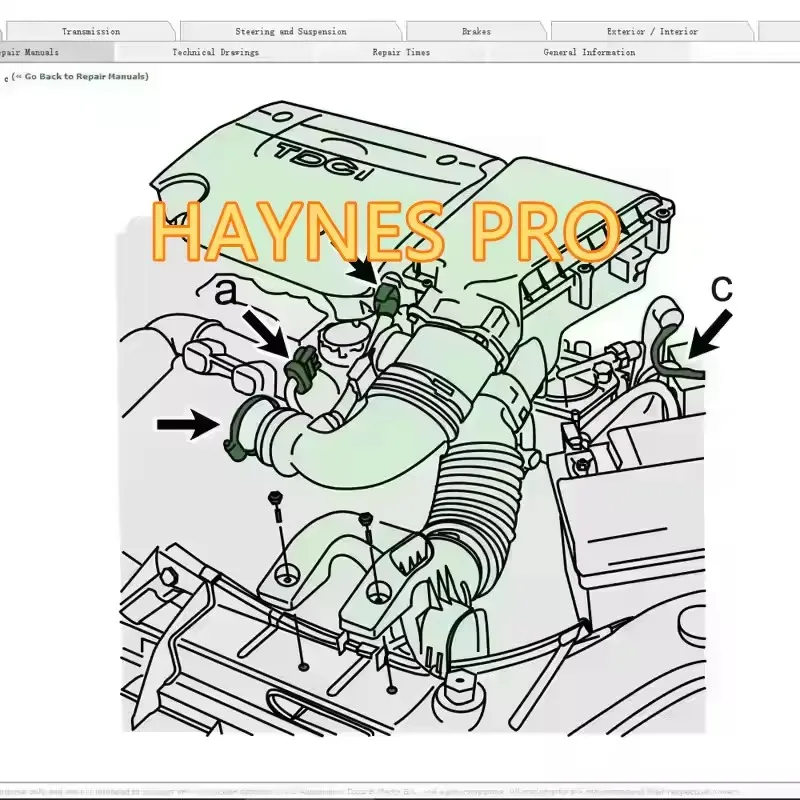The height and width of the screenshot is (800, 800).
Task: Open the General Information sub-tab
Action: 589,52
